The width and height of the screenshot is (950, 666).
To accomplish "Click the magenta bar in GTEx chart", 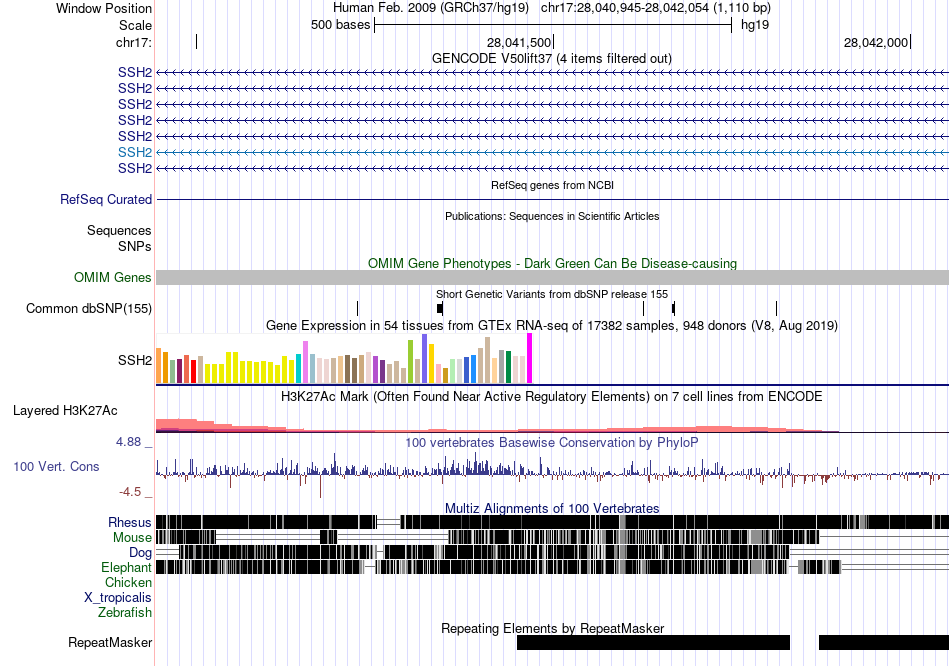I will [530, 358].
